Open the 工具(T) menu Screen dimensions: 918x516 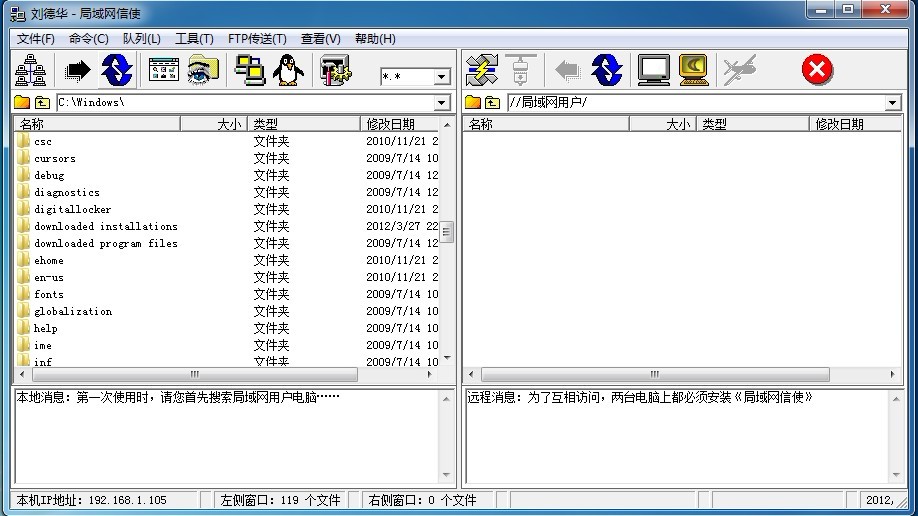[194, 39]
